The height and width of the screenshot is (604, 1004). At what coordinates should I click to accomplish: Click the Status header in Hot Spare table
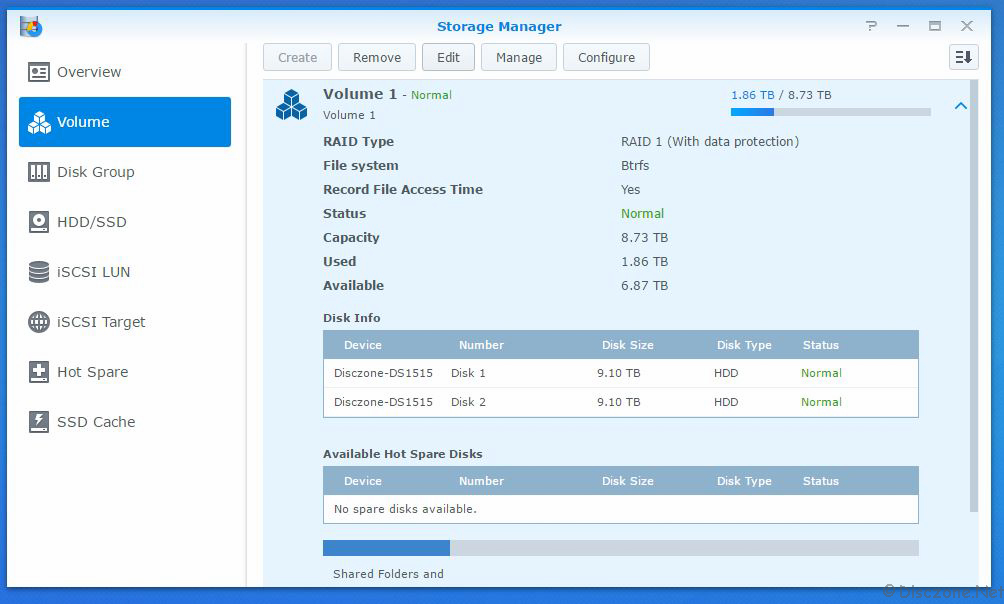(821, 481)
